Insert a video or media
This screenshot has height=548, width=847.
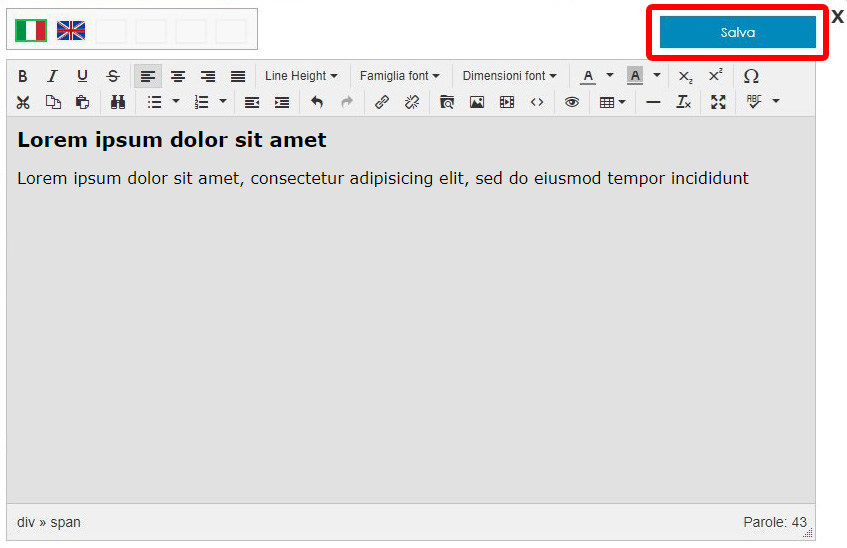507,102
